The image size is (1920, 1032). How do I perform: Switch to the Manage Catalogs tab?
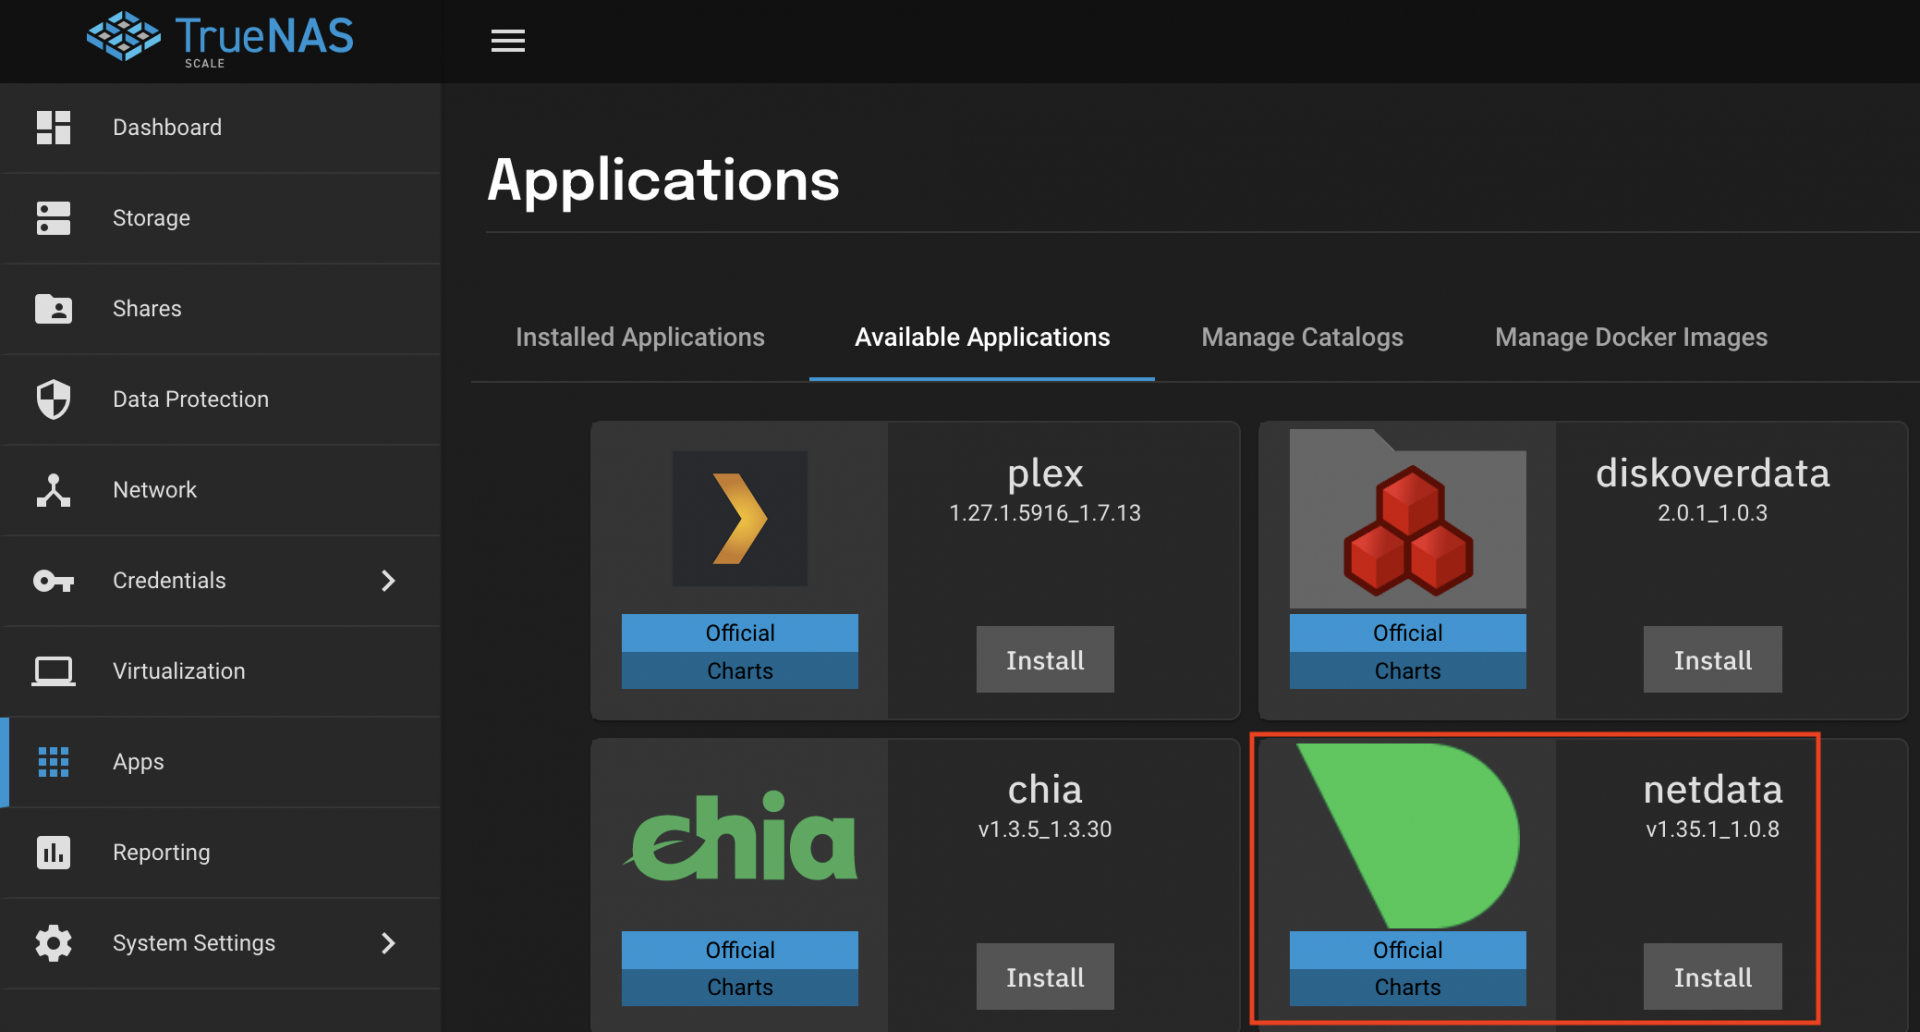coord(1302,338)
